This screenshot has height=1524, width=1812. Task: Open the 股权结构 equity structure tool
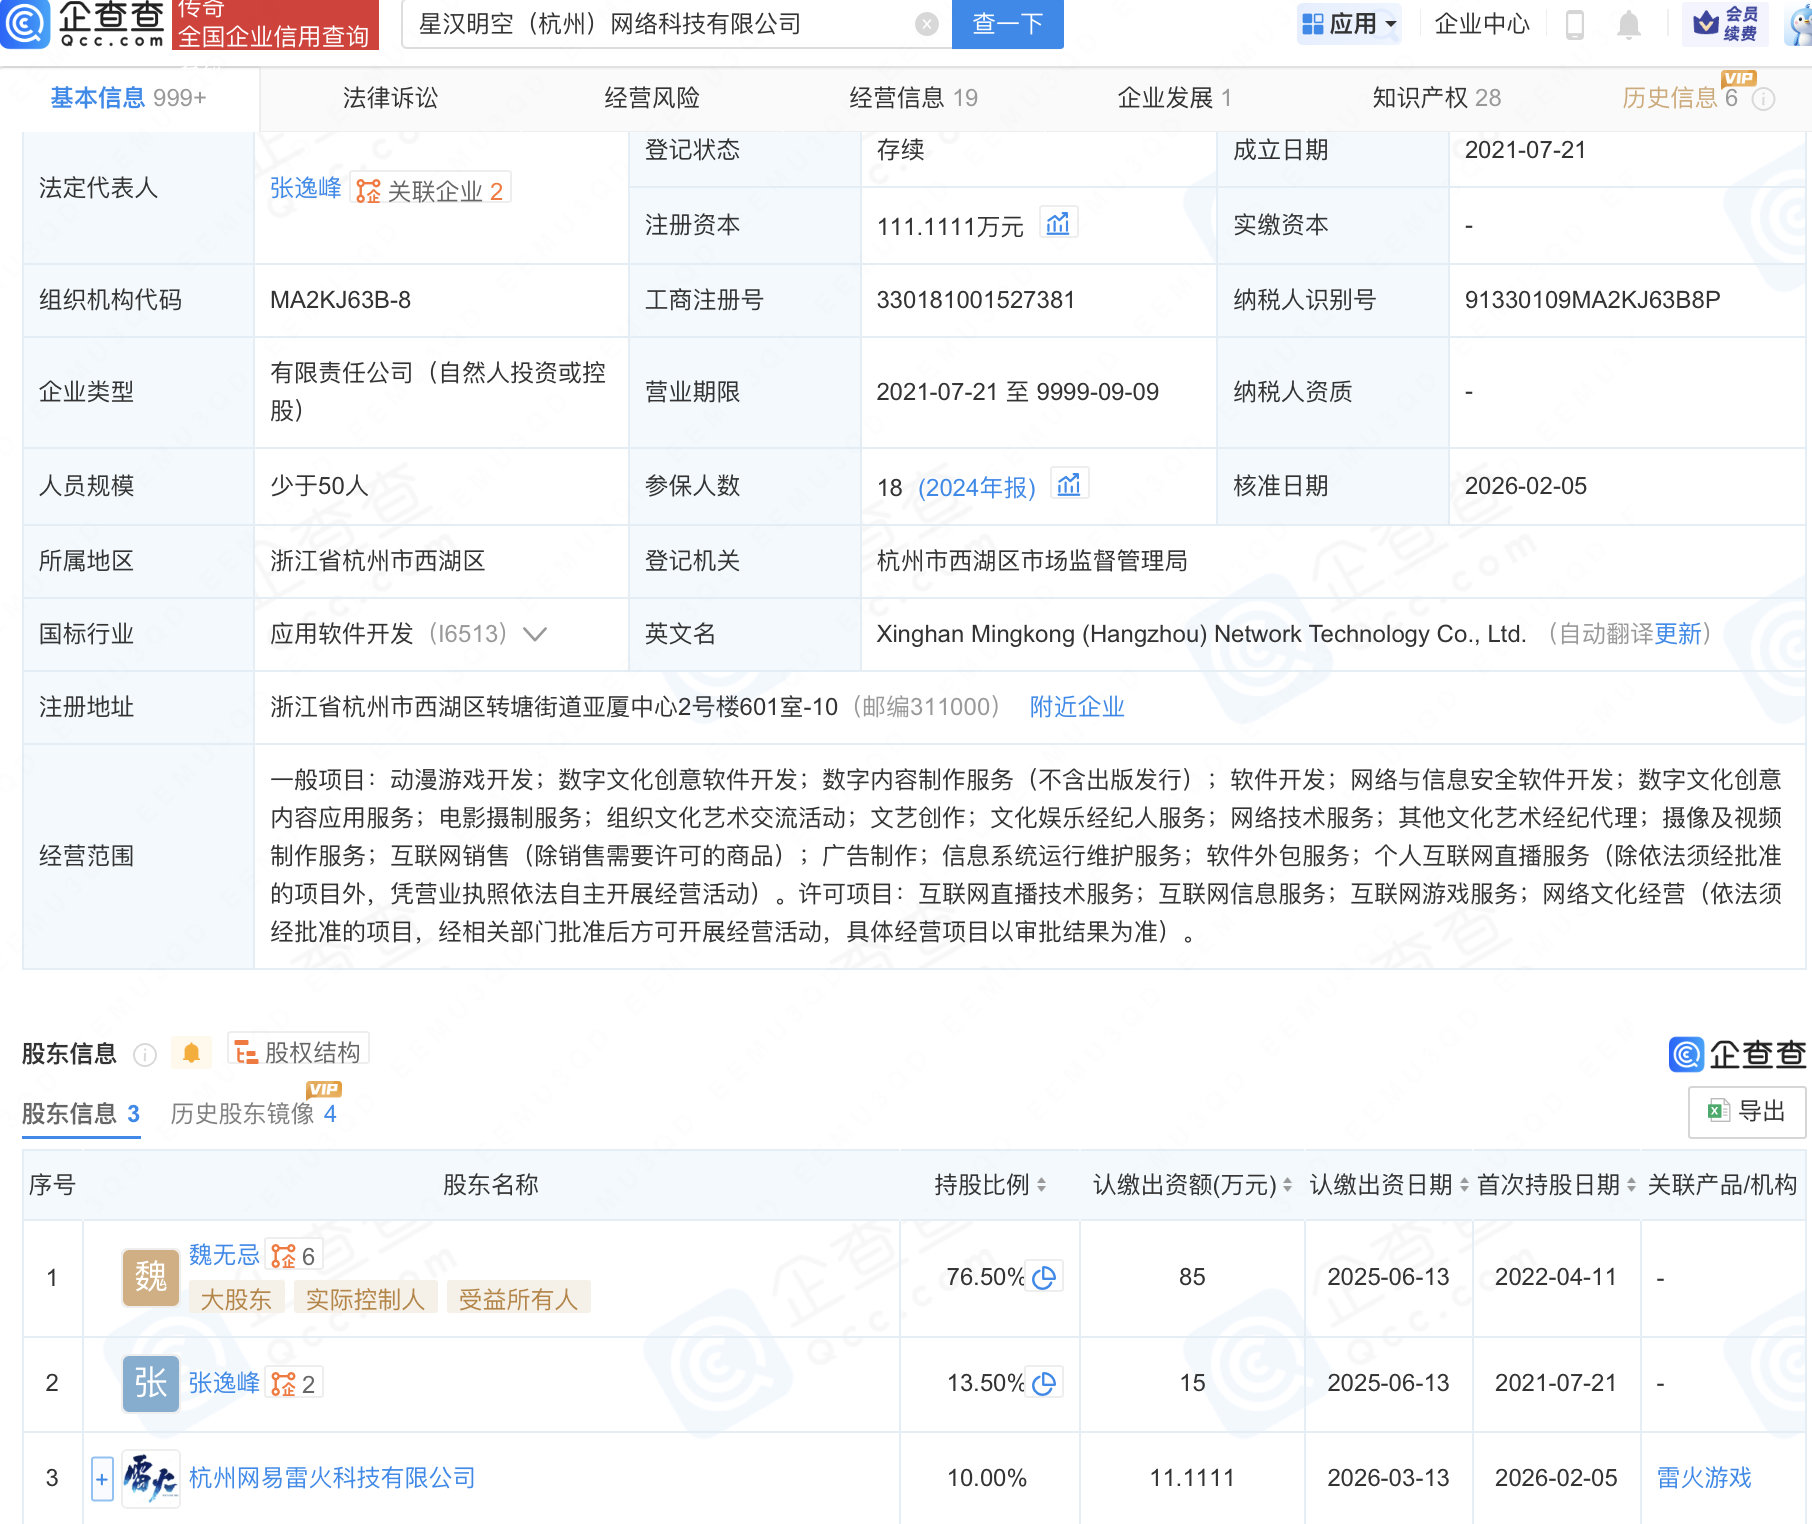click(296, 1051)
